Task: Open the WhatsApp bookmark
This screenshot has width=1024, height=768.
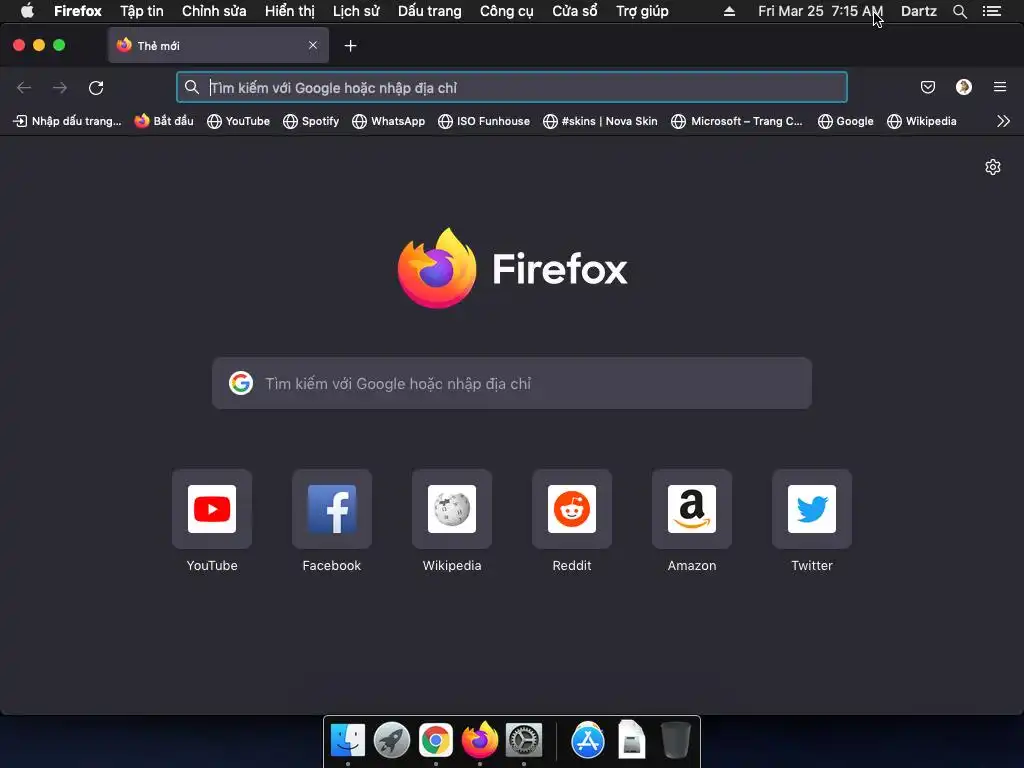Action: point(389,121)
